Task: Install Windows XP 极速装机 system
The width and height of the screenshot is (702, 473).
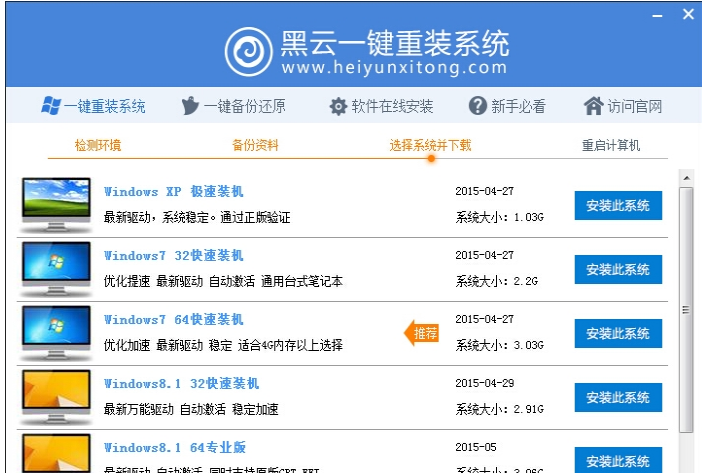Action: point(618,206)
